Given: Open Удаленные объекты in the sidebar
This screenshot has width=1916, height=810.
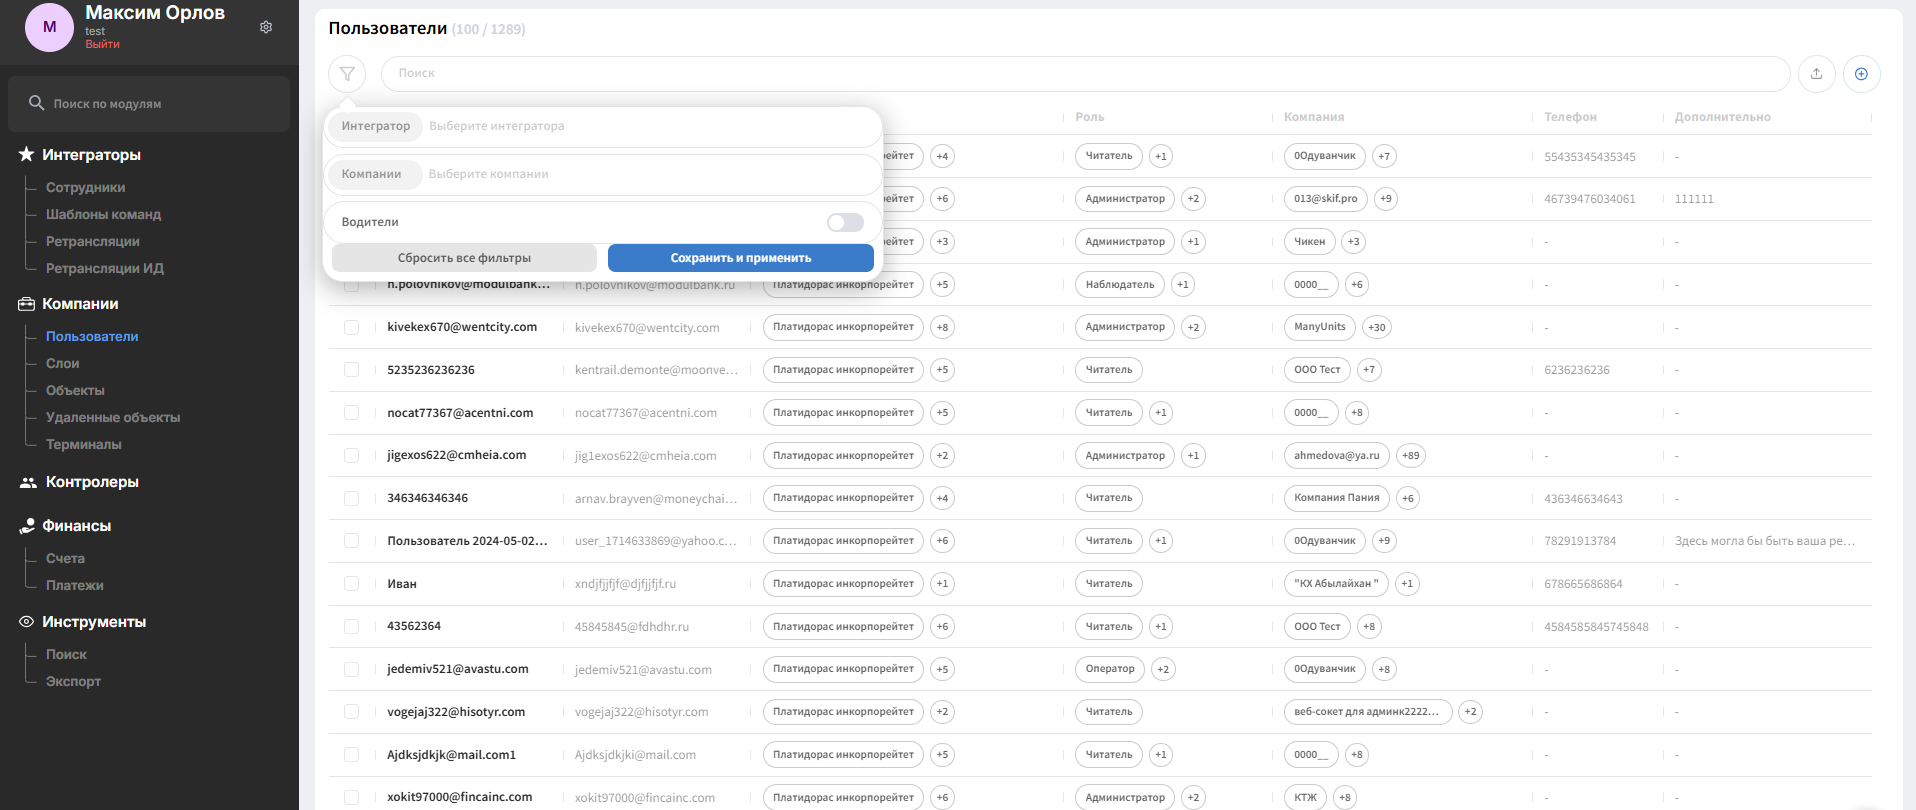Looking at the screenshot, I should click(113, 417).
